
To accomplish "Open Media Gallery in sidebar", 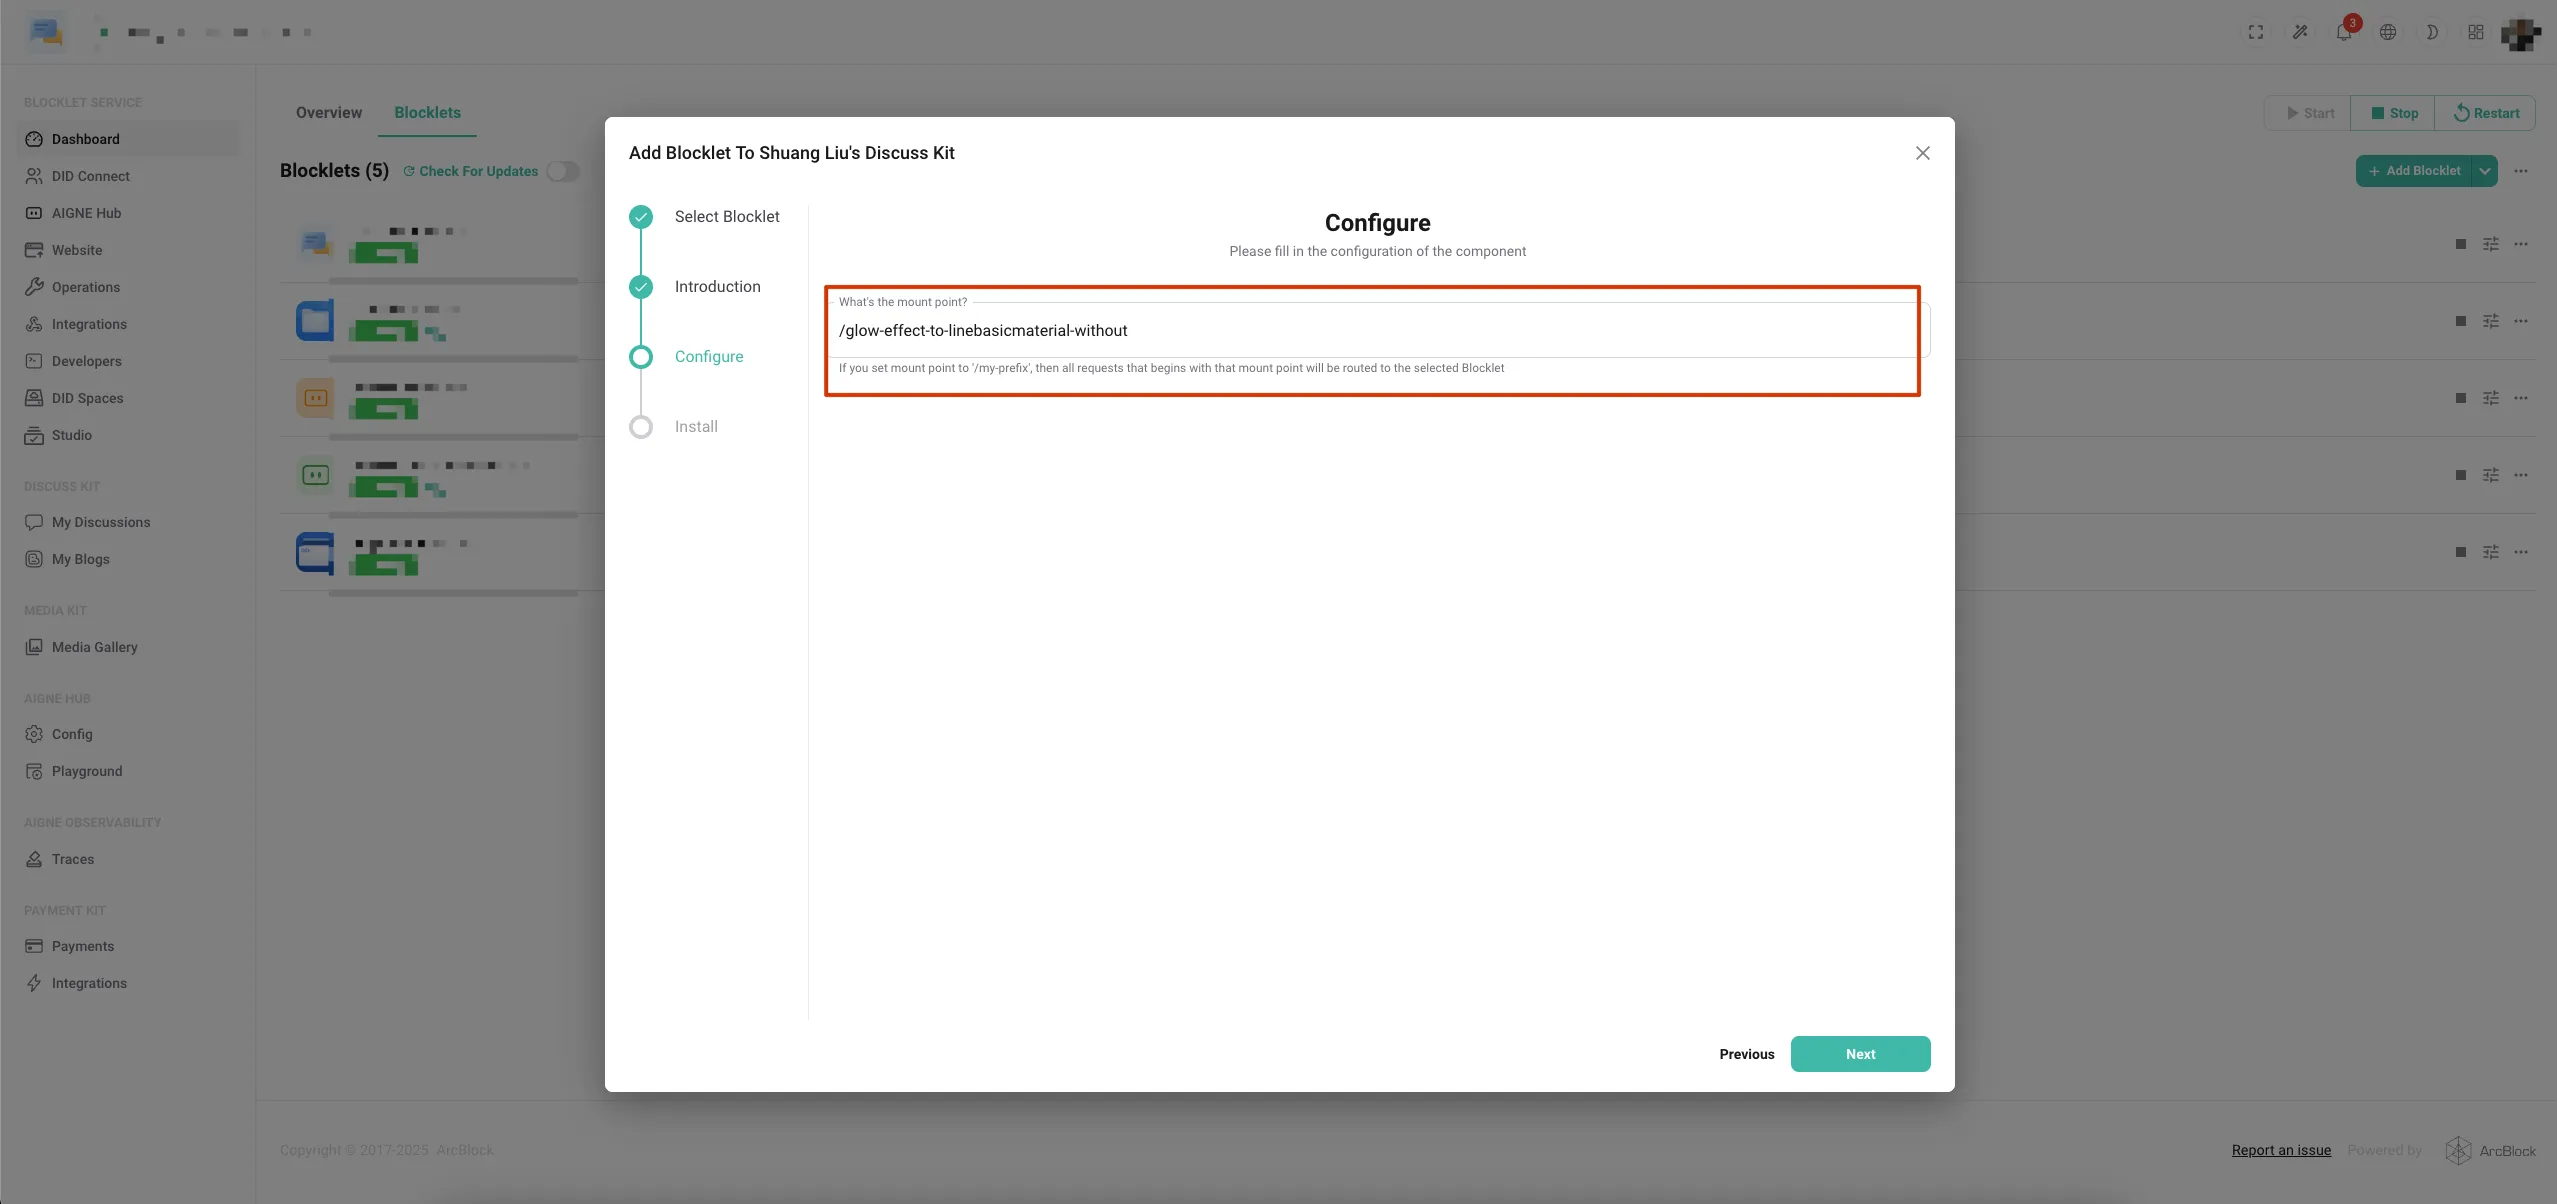I will (94, 647).
